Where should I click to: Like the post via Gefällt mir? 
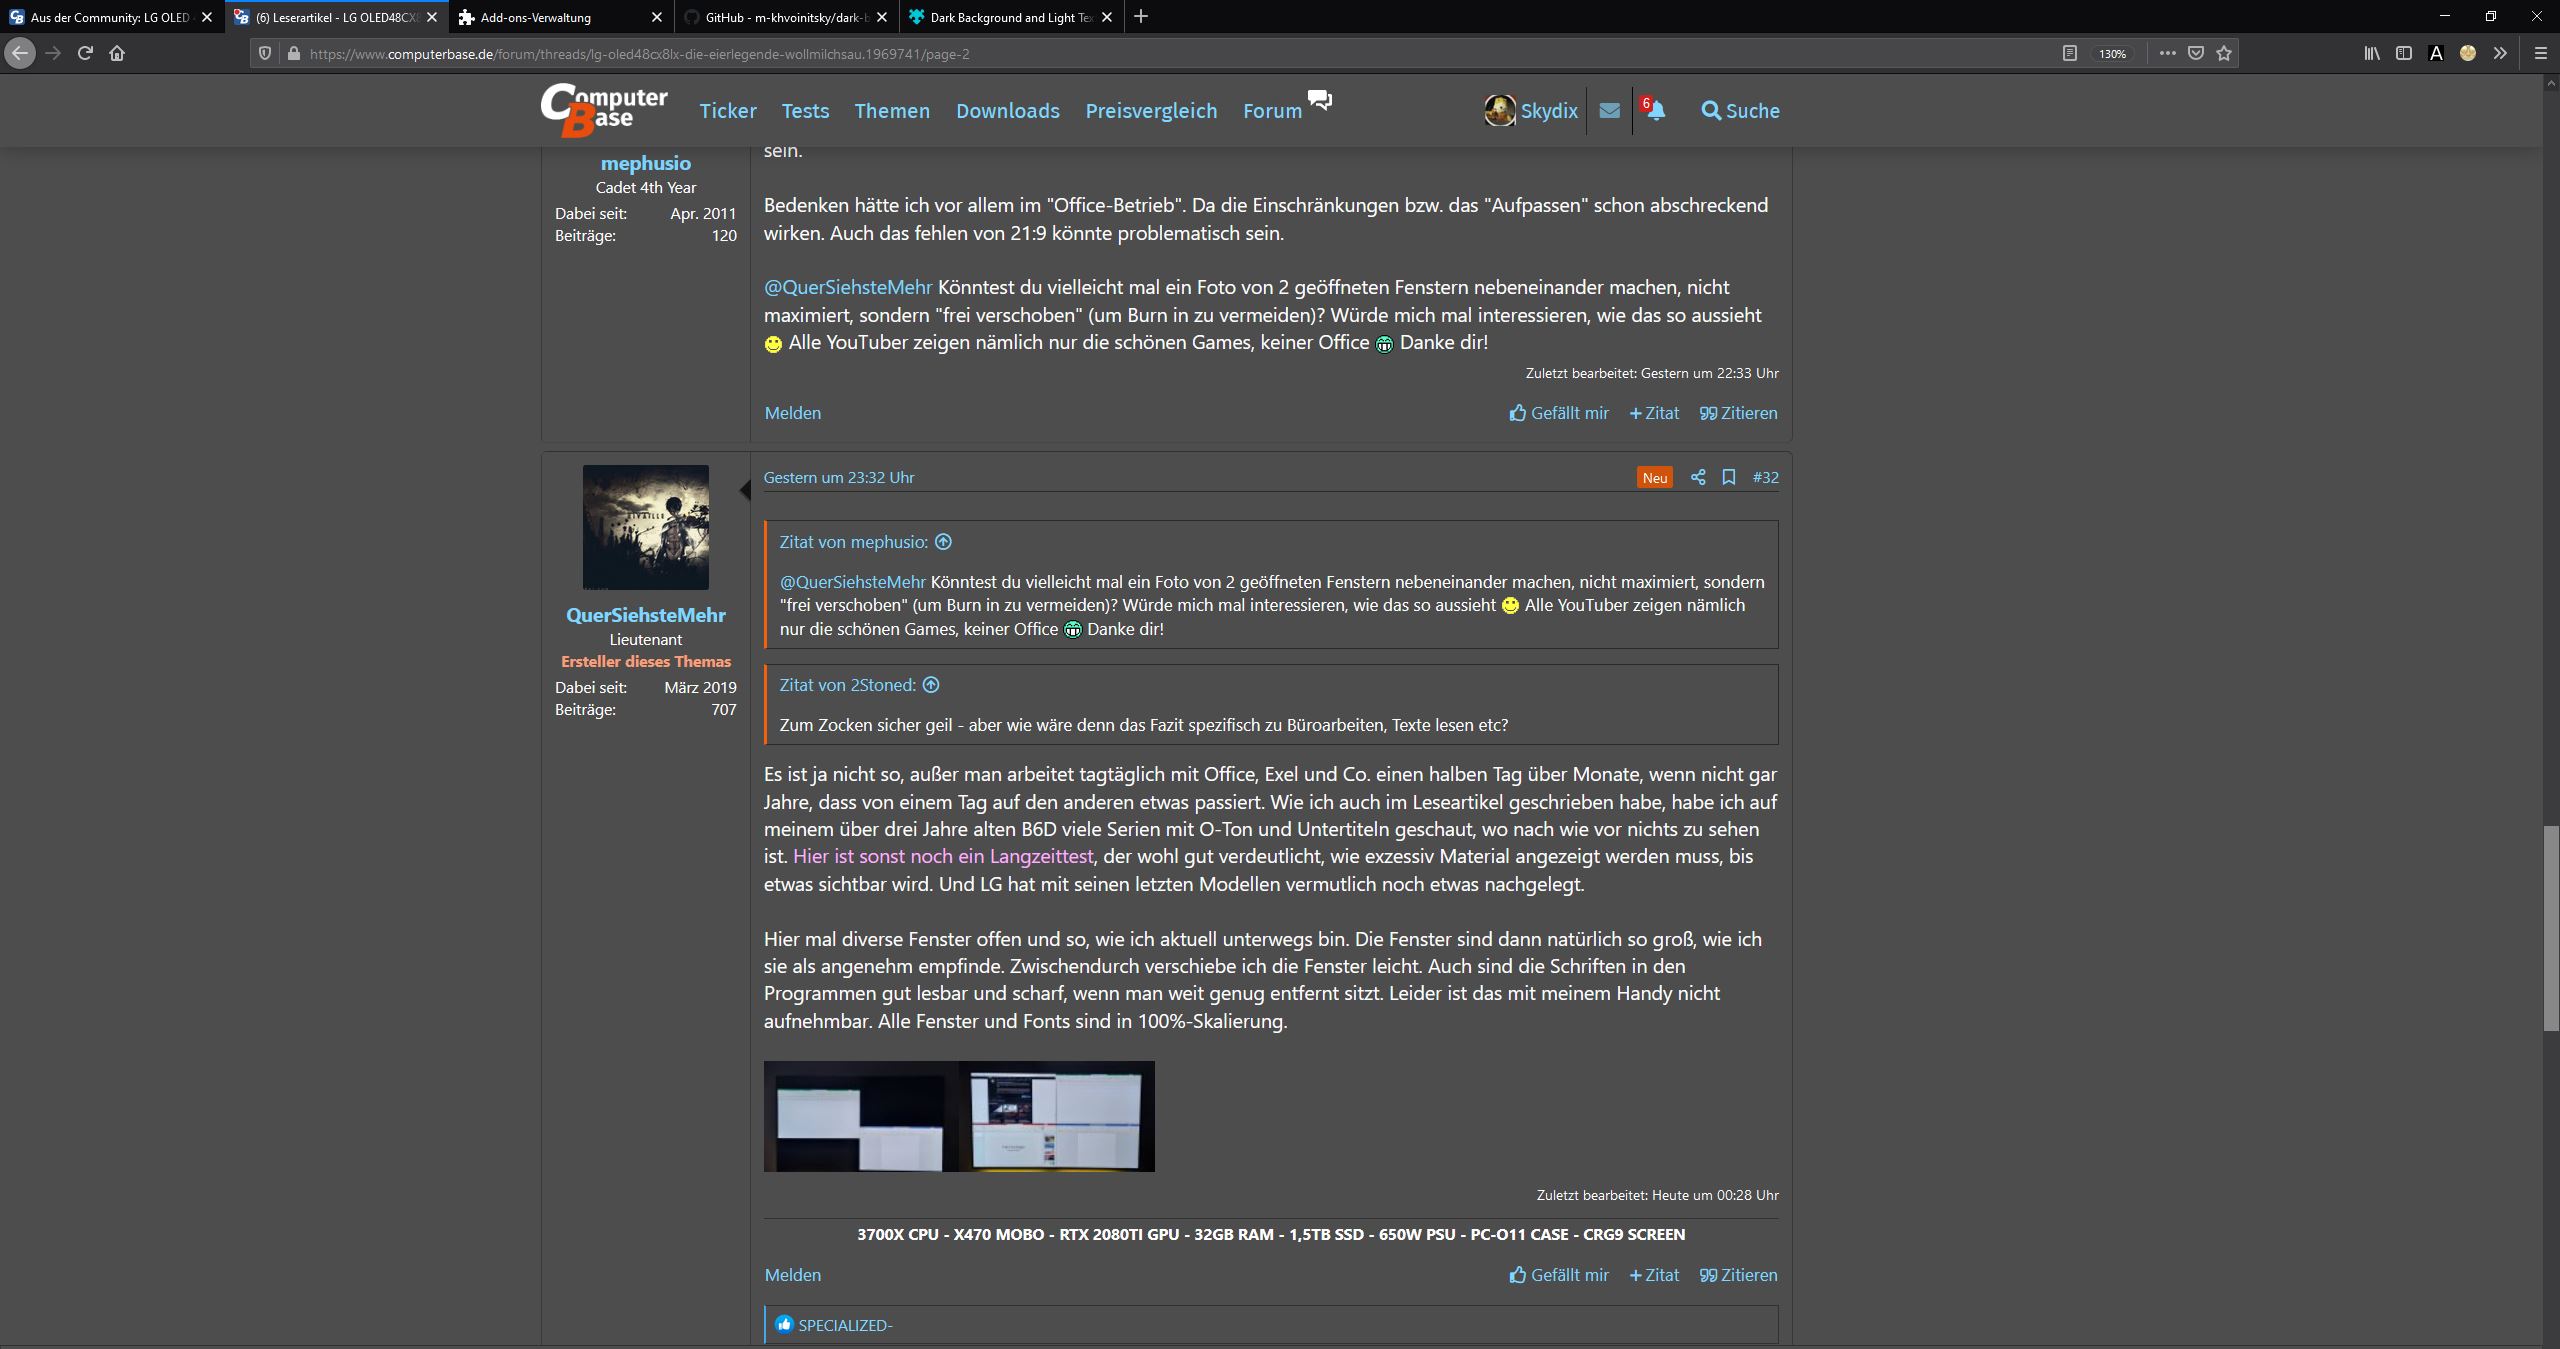(x=1559, y=1275)
